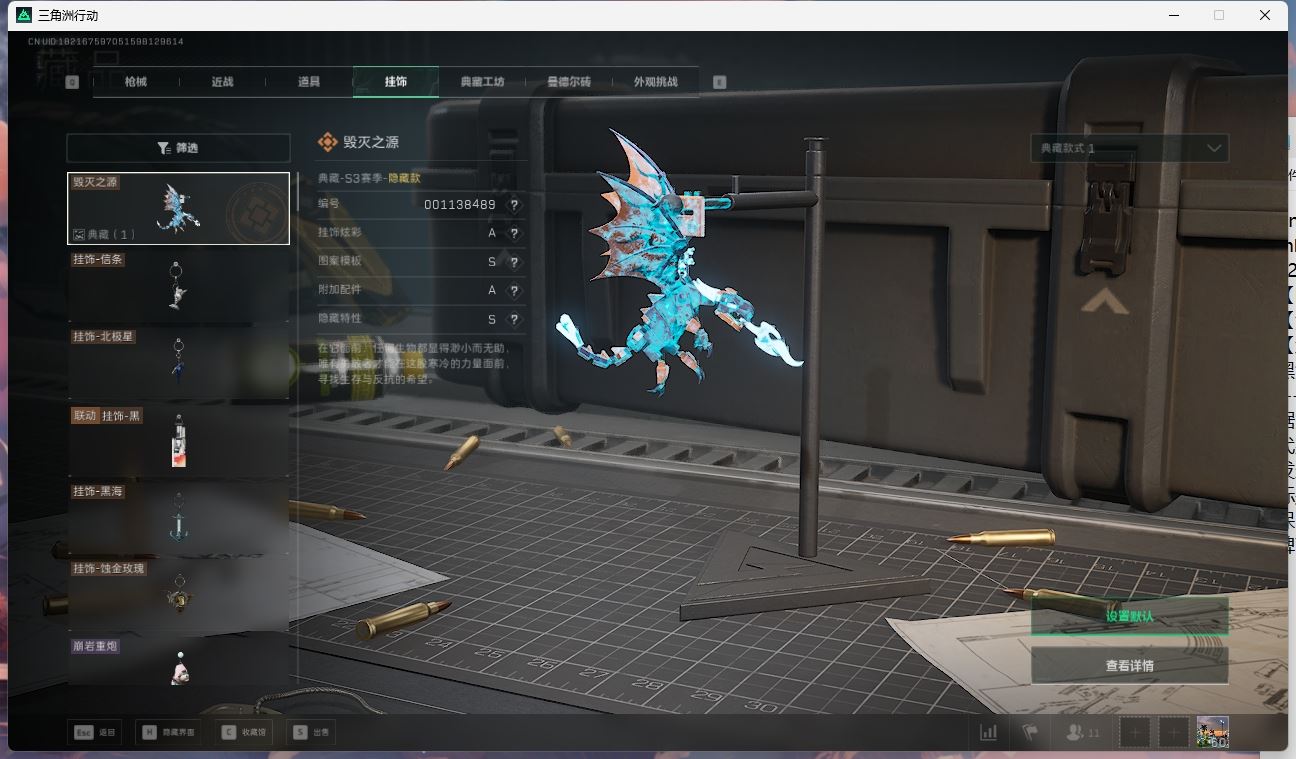Image resolution: width=1296 pixels, height=759 pixels.
Task: Select the 挂饰-北极星 charm thumbnail
Action: (x=178, y=362)
